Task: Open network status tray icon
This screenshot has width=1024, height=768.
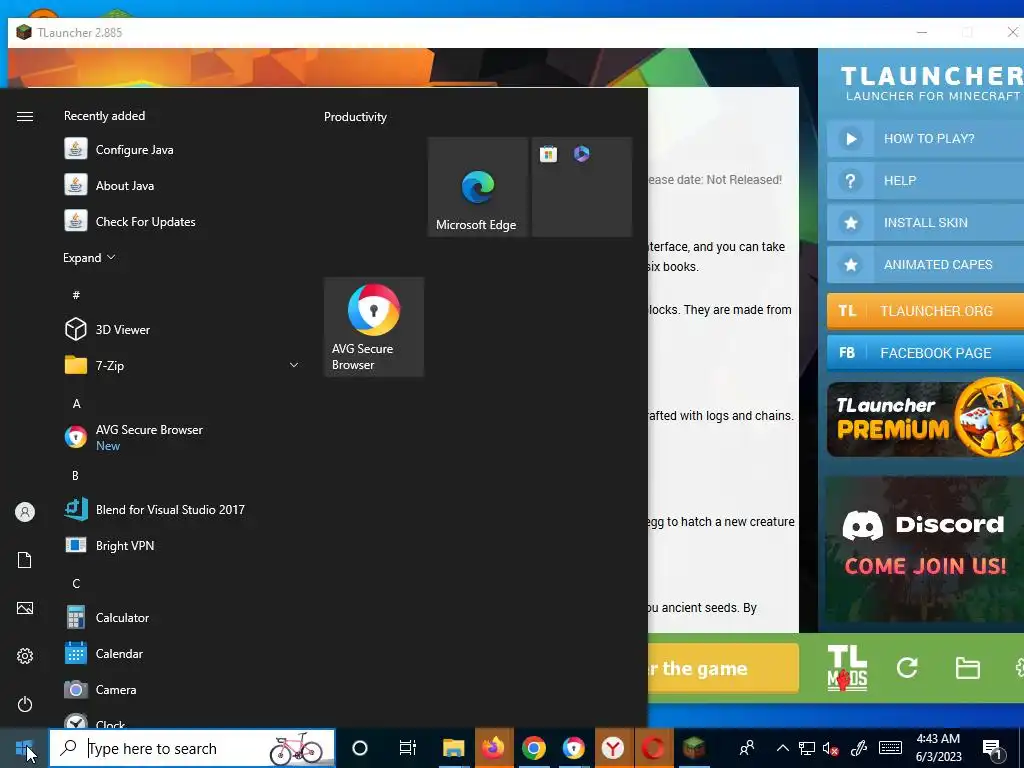Action: [807, 748]
